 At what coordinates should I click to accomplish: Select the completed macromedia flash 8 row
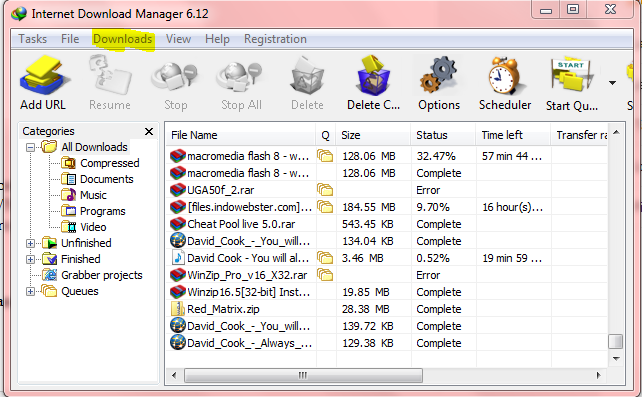(387, 173)
